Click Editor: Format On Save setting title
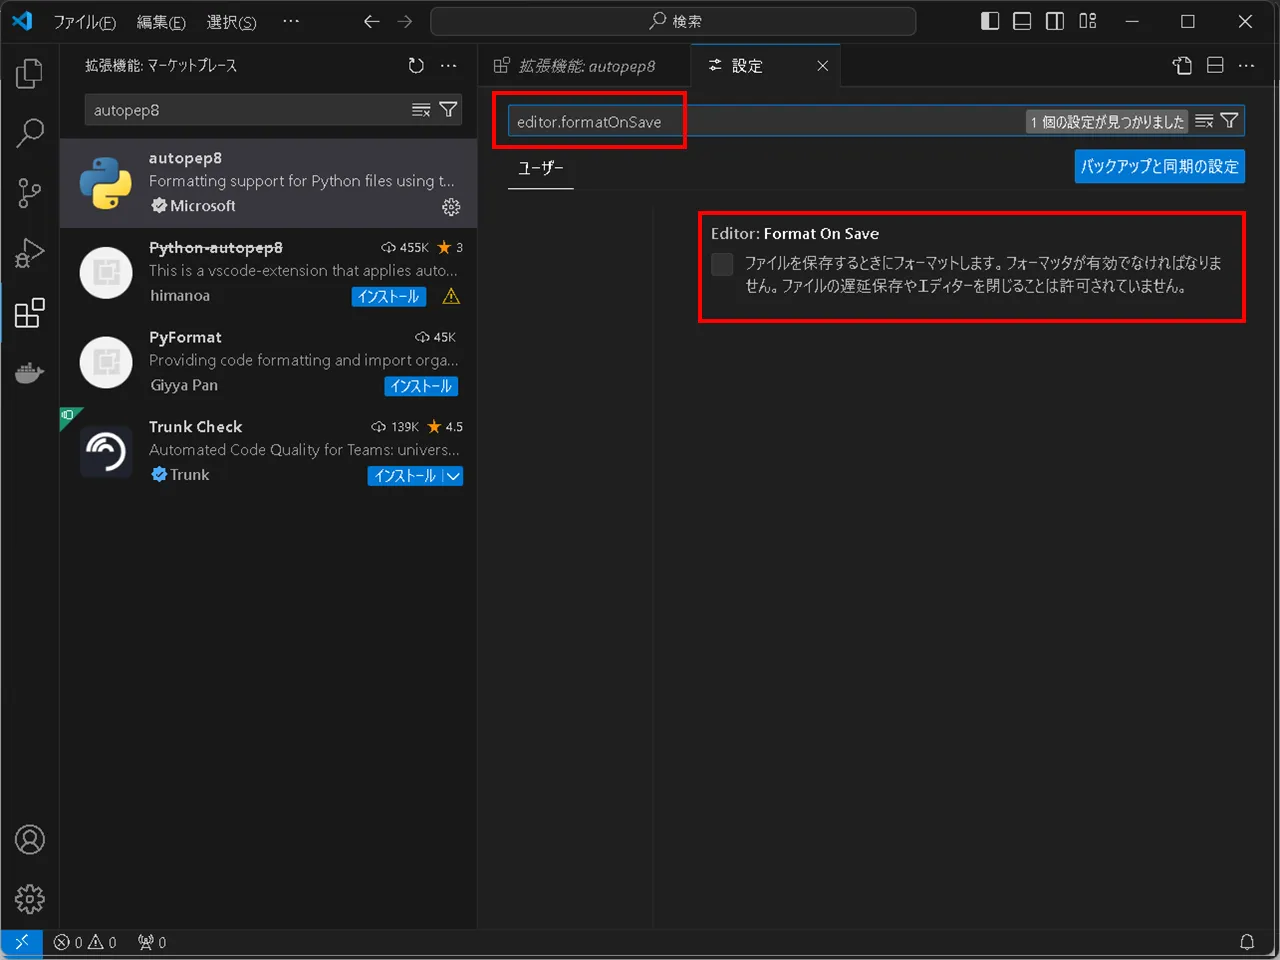1280x960 pixels. click(x=795, y=234)
